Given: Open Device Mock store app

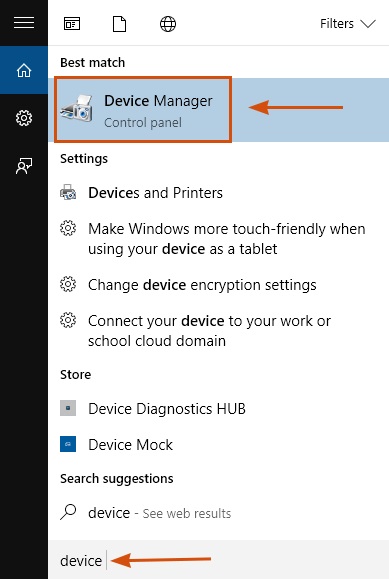Looking at the screenshot, I should 218,445.
